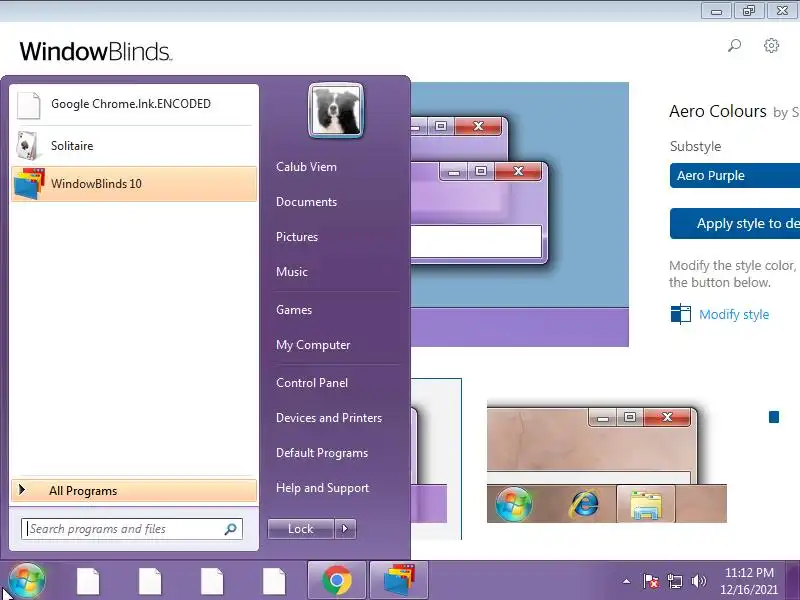This screenshot has height=600, width=800.
Task: Open WindowBlinds settings gear icon
Action: pos(771,45)
